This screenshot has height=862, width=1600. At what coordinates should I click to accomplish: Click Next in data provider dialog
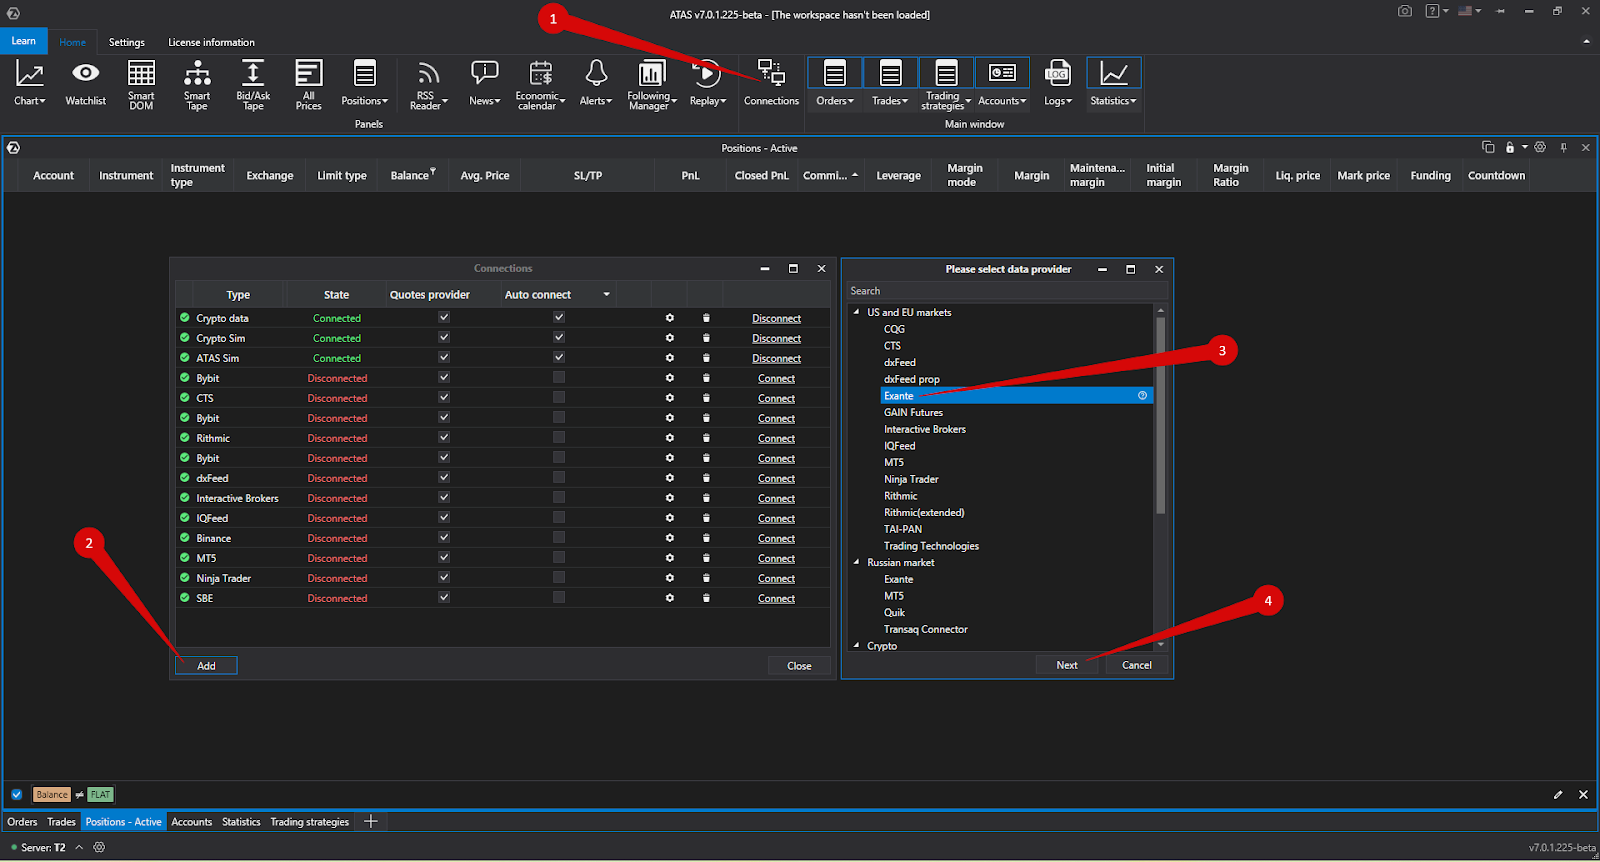[1067, 665]
